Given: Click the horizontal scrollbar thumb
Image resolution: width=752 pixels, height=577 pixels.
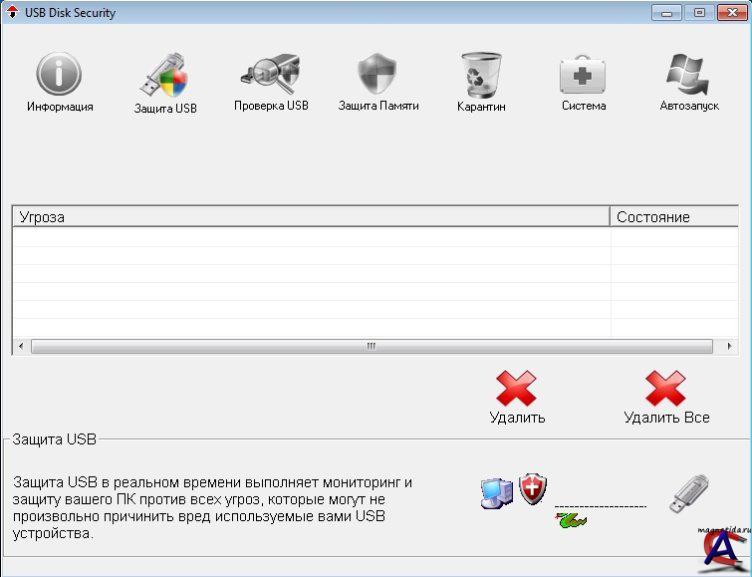Looking at the screenshot, I should (x=370, y=347).
